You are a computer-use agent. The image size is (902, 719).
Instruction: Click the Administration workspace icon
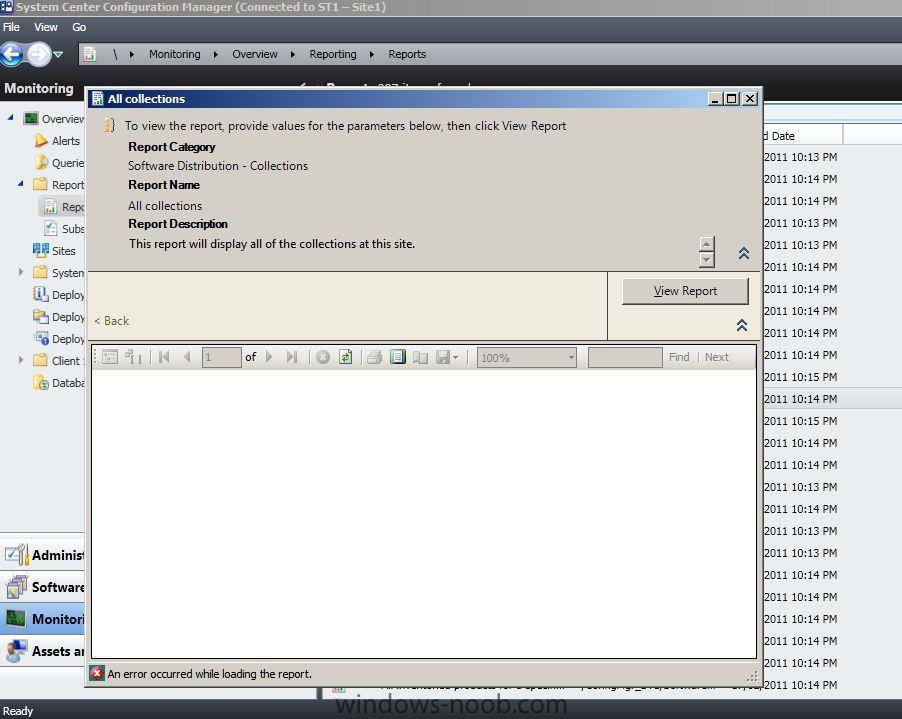[16, 554]
